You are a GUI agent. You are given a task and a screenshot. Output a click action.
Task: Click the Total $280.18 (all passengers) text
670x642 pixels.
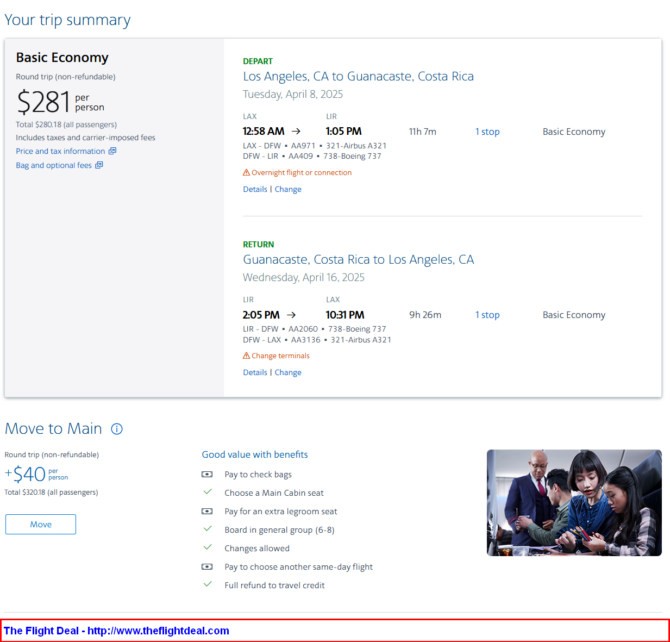66,125
